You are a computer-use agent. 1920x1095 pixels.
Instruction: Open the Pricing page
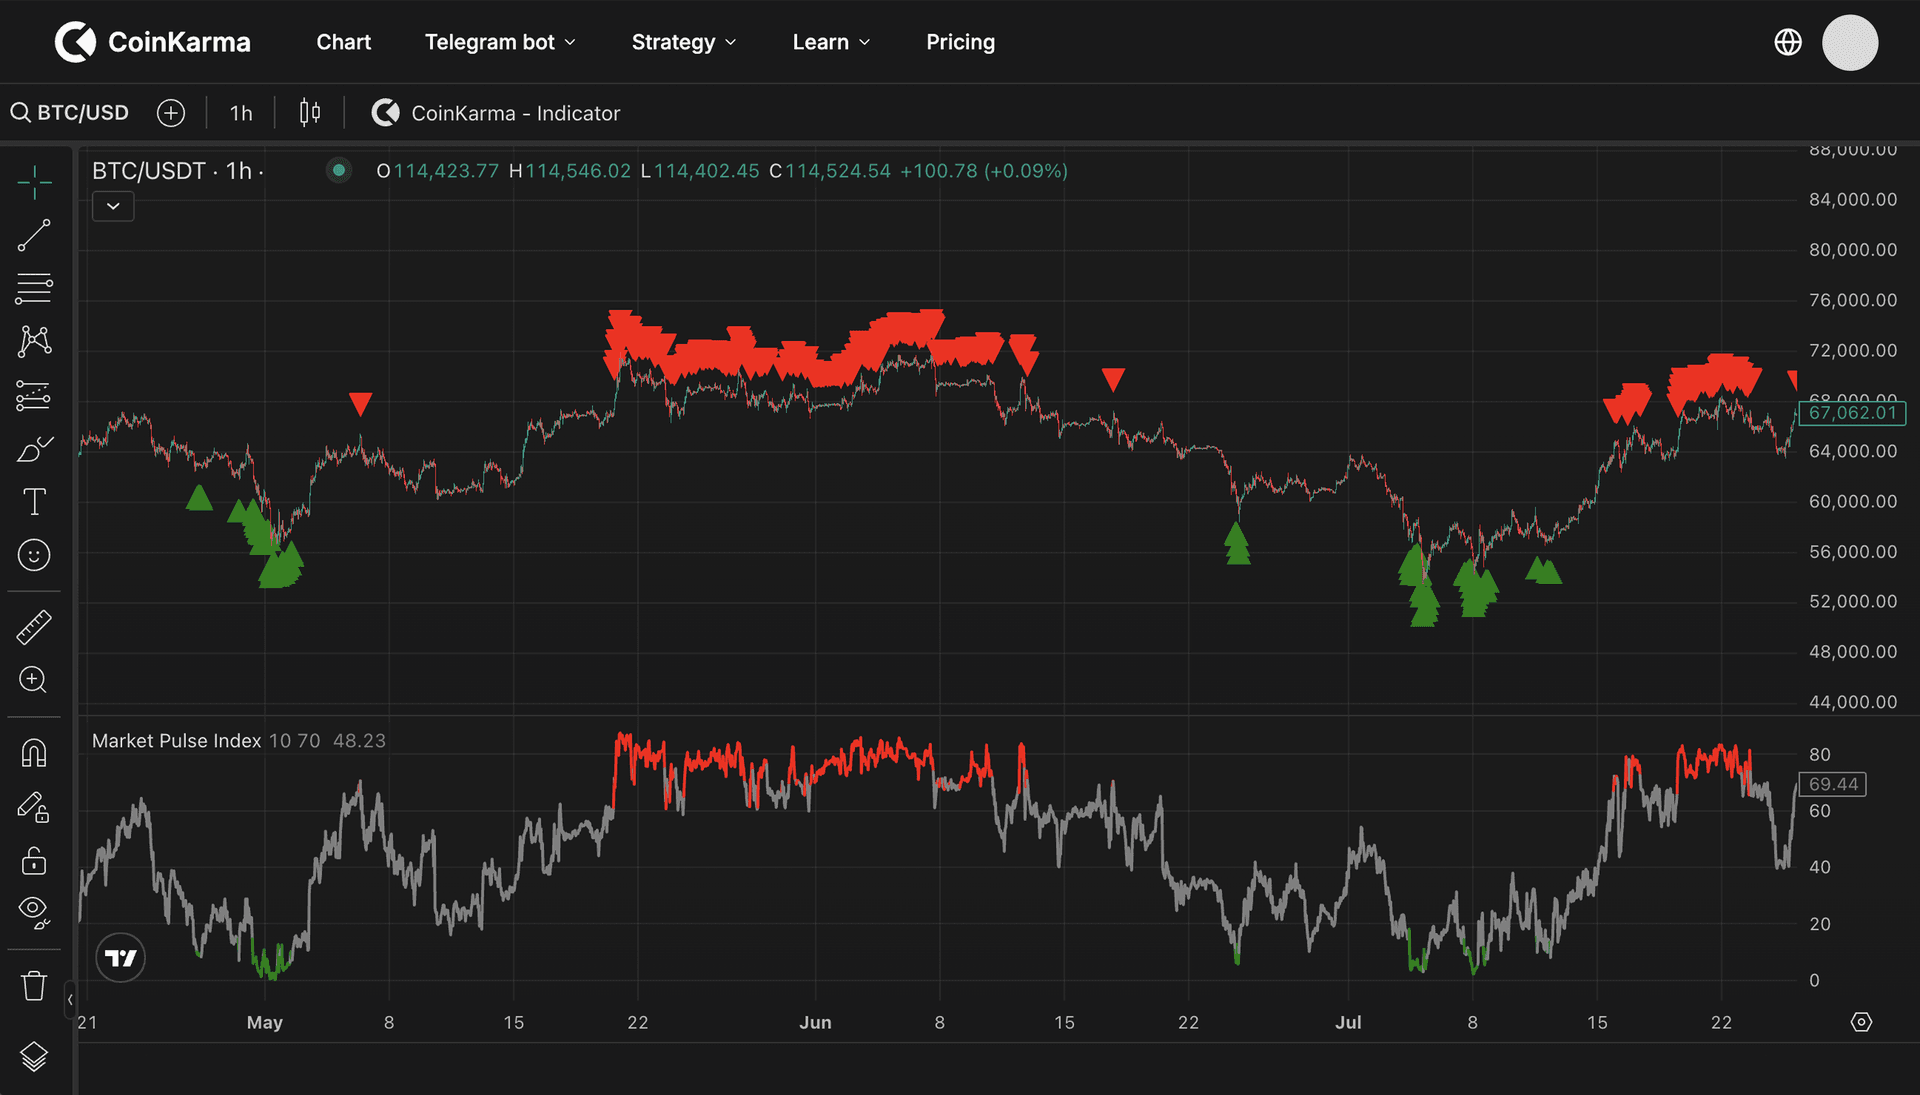[960, 42]
